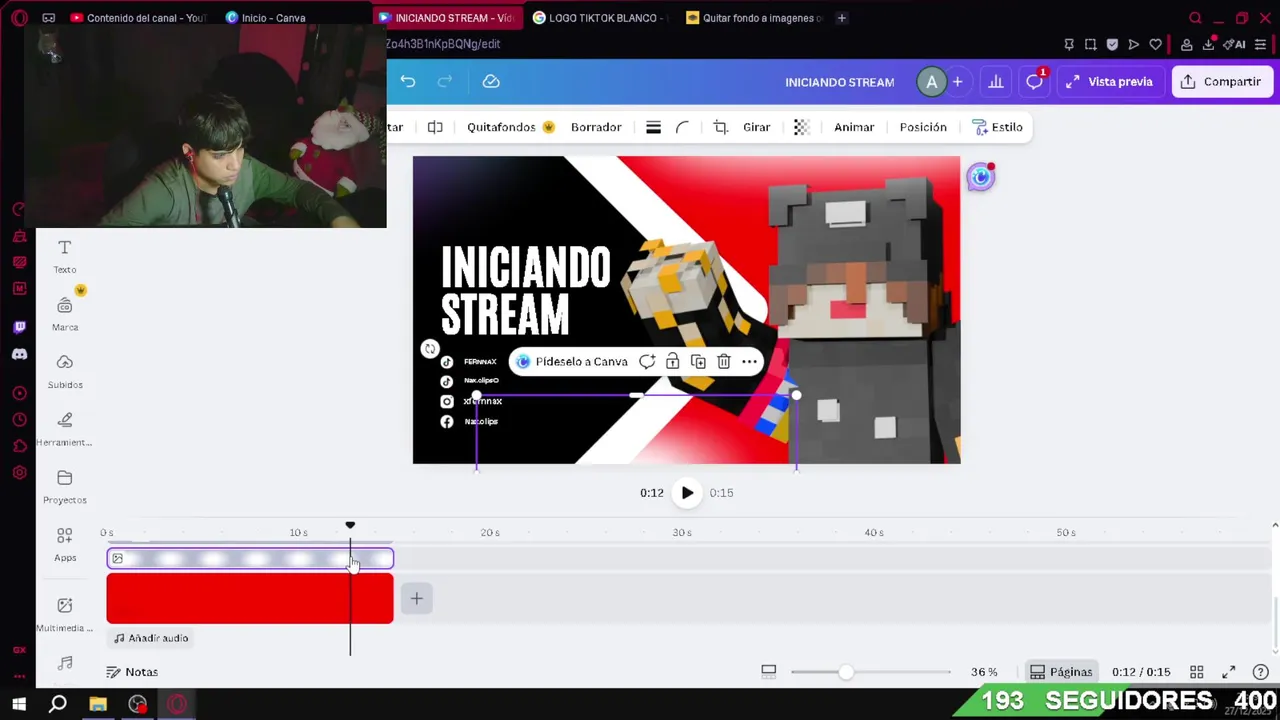This screenshot has width=1280, height=720.
Task: Open the Multimedia panel
Action: pyautogui.click(x=65, y=614)
